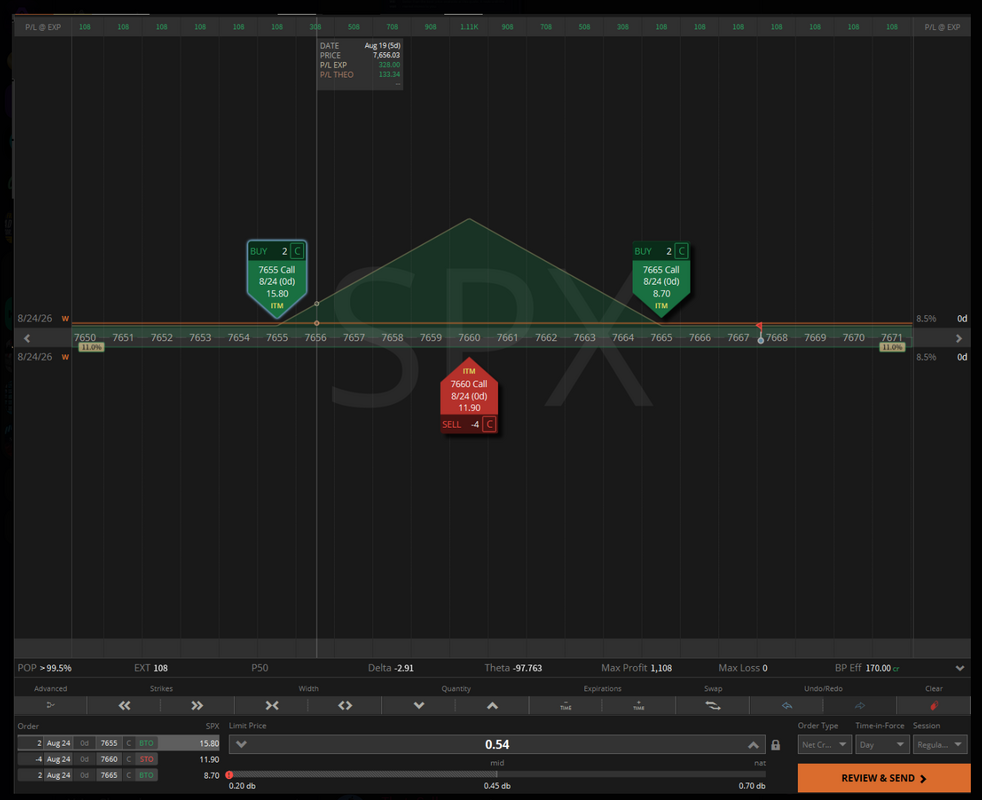Click the BP Eff 170.00 cr value
The width and height of the screenshot is (982, 800).
882,668
